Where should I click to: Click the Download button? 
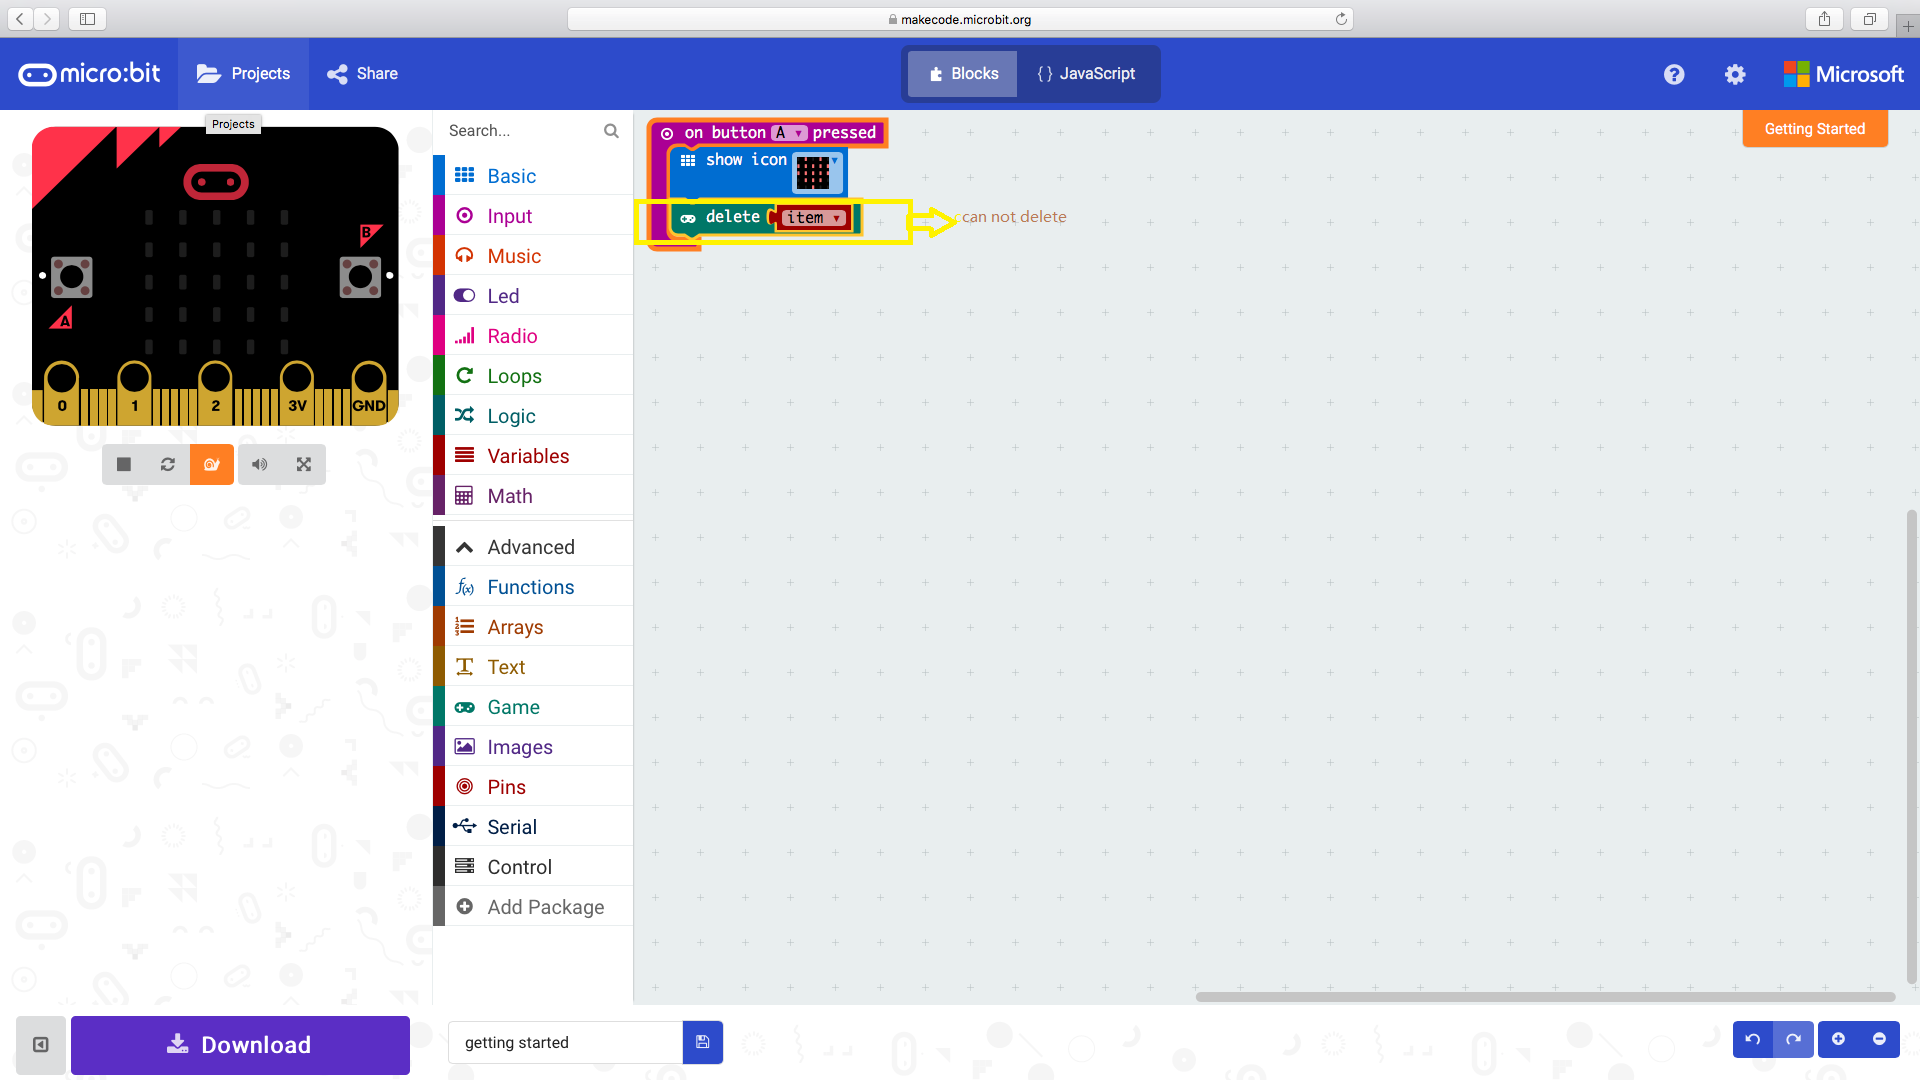tap(240, 1045)
